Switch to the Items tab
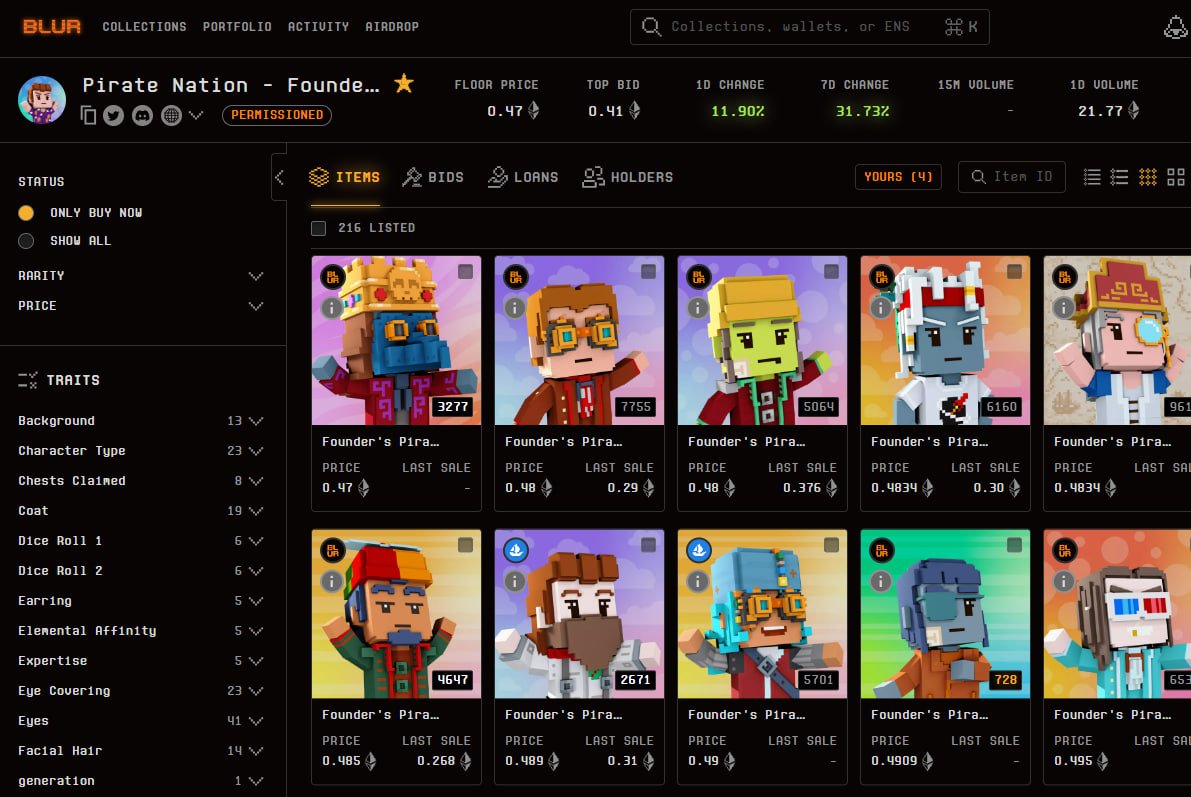This screenshot has width=1191, height=797. click(x=345, y=177)
